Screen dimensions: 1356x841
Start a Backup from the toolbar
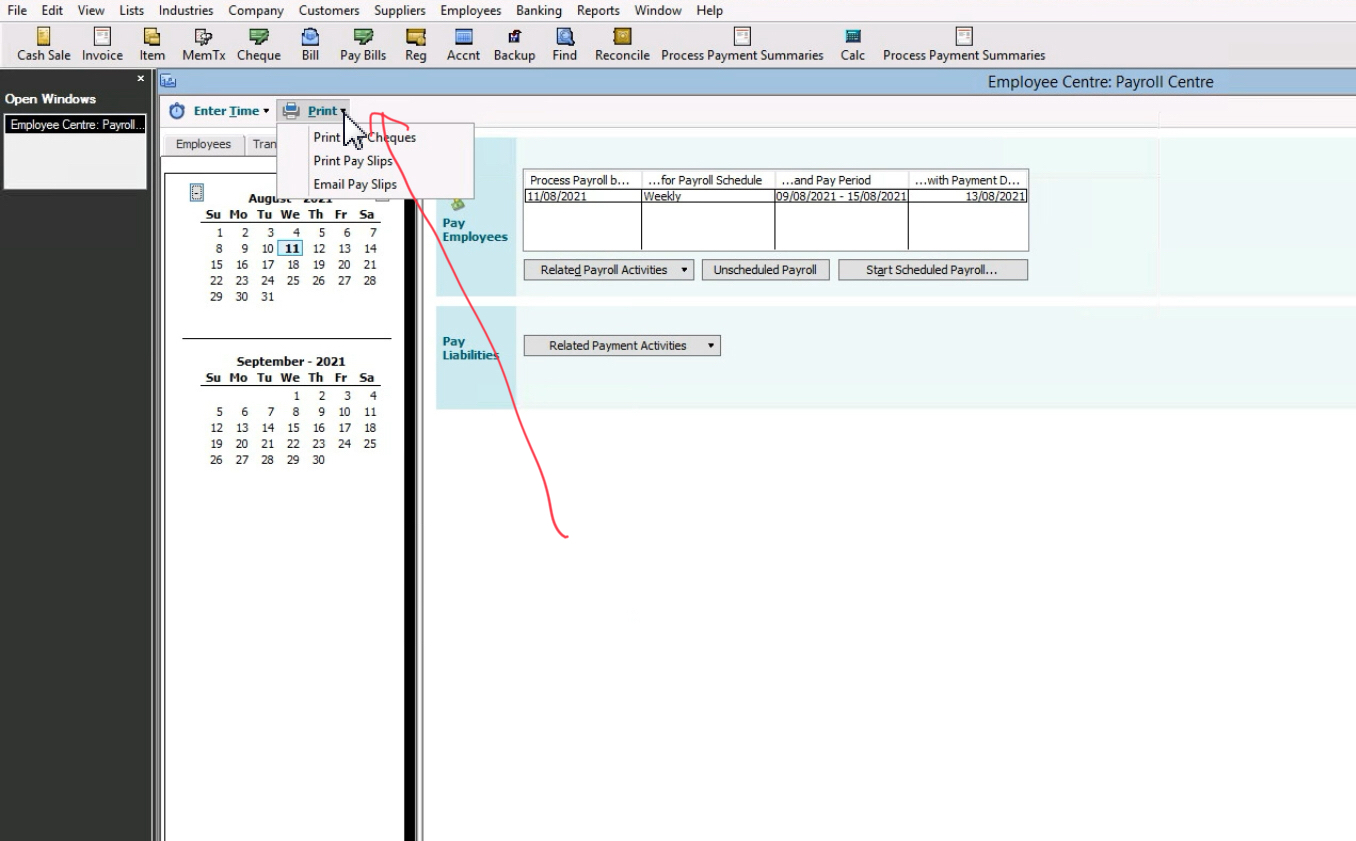pos(514,45)
